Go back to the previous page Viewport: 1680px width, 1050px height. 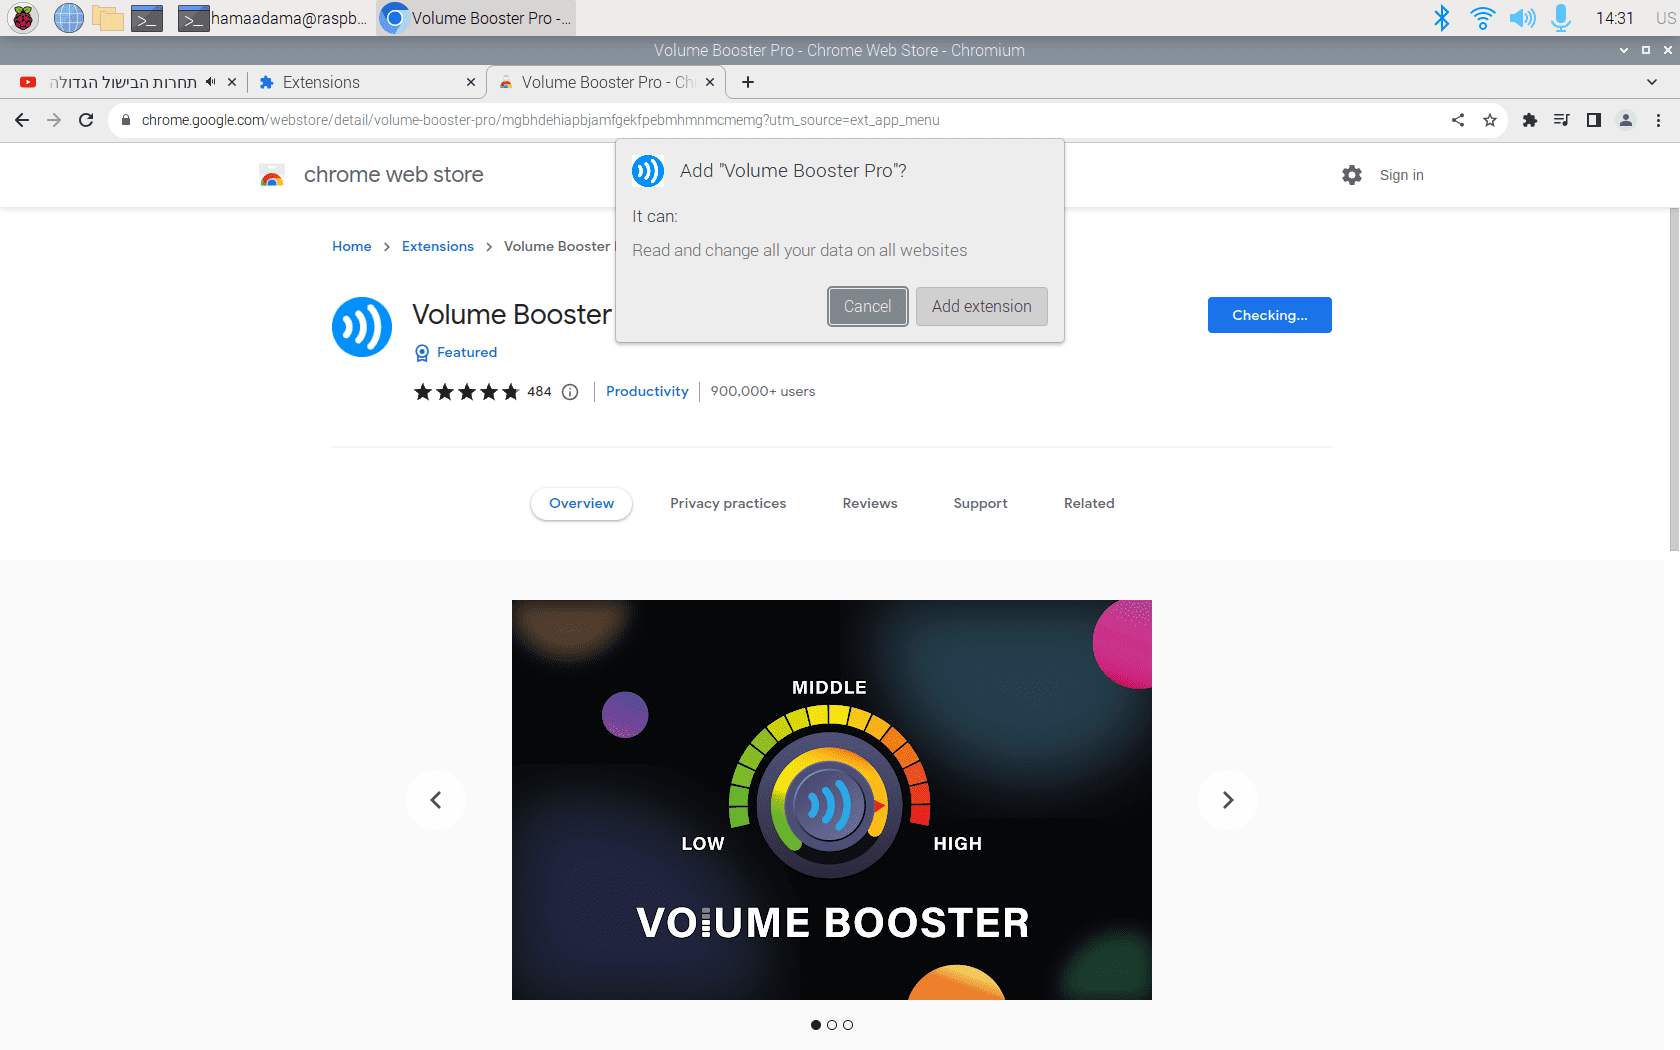click(x=22, y=120)
